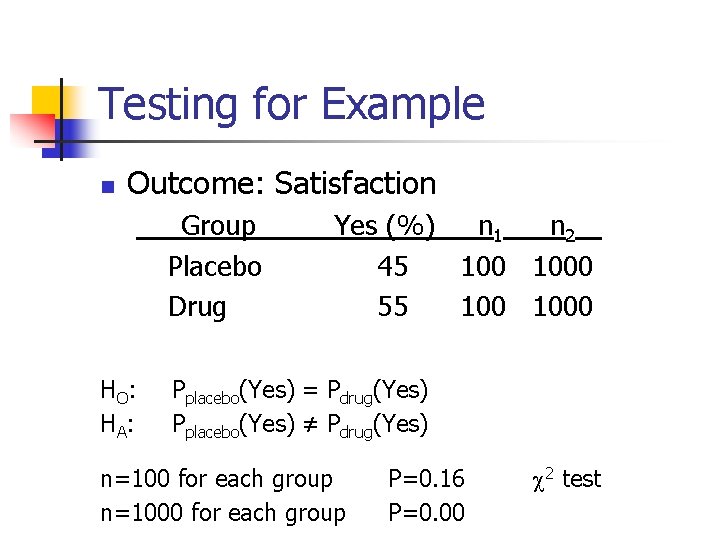Click the 'Drug' row label

click(197, 307)
